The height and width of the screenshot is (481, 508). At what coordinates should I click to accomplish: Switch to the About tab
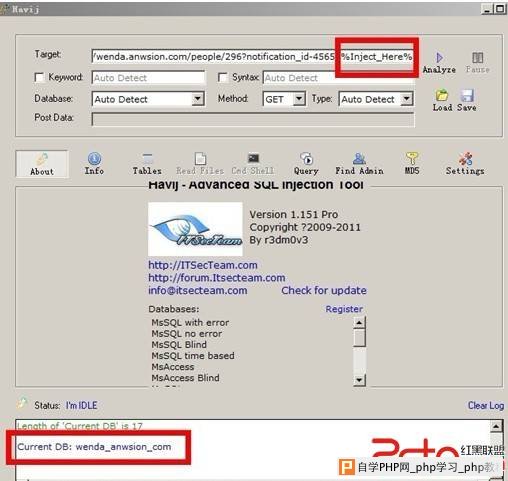point(42,164)
